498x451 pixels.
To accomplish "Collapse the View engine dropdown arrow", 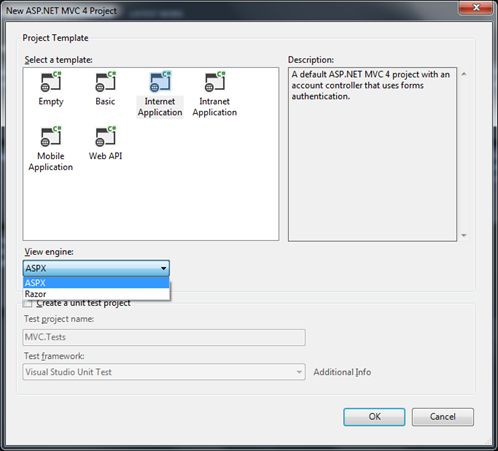I will point(163,268).
